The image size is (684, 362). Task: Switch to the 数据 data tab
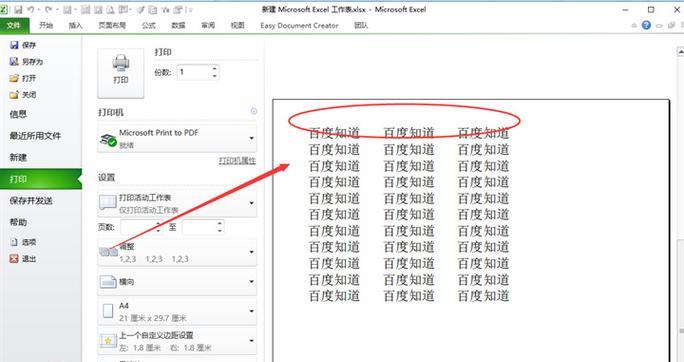pos(178,25)
